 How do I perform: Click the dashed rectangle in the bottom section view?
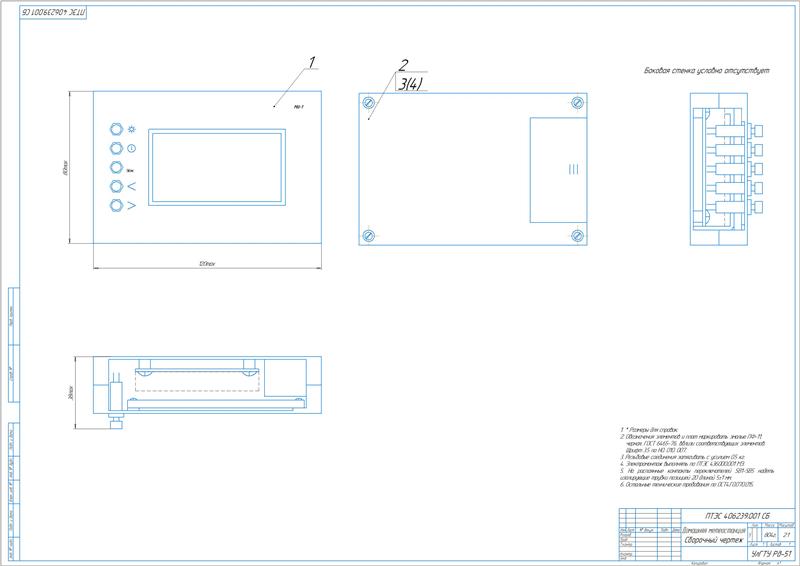coord(197,380)
